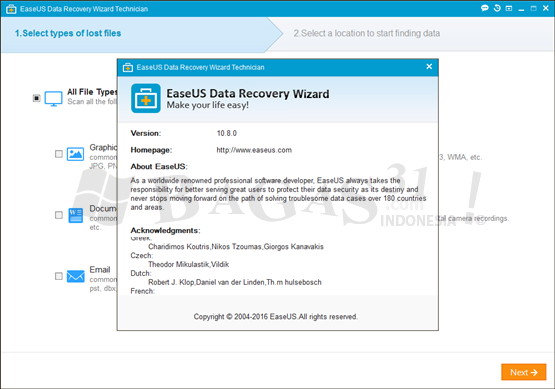Click the Robert J. Klop names line
The width and height of the screenshot is (555, 389).
(235, 282)
